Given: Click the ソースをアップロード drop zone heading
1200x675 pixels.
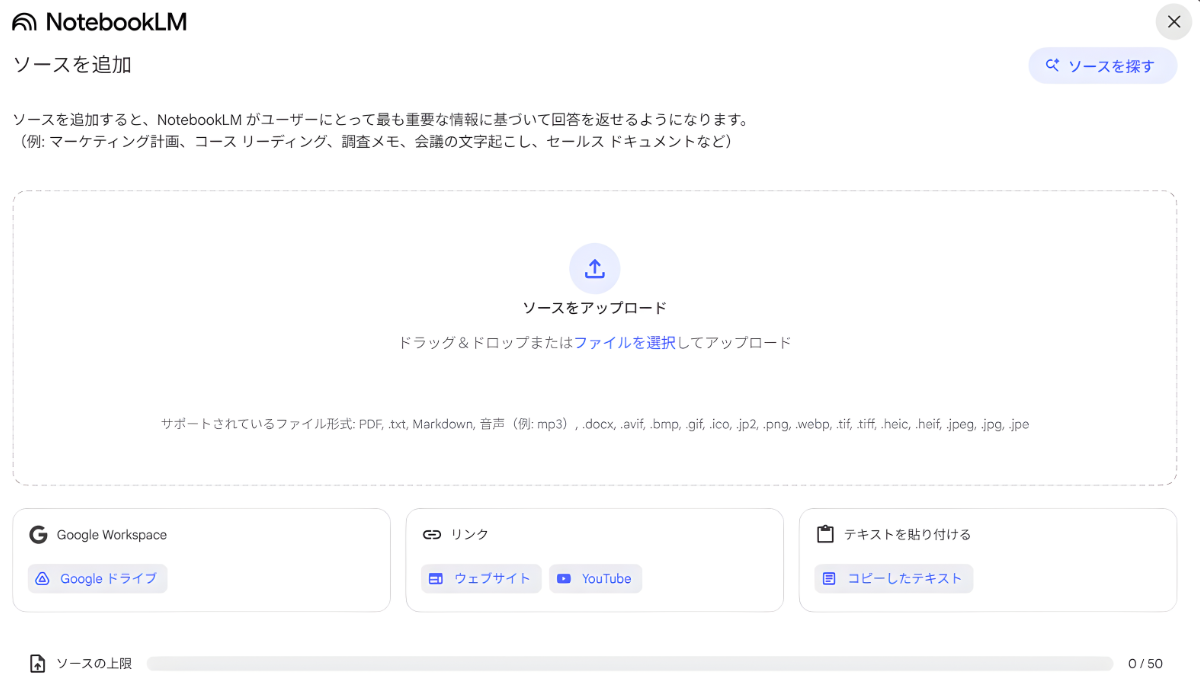Looking at the screenshot, I should [594, 308].
